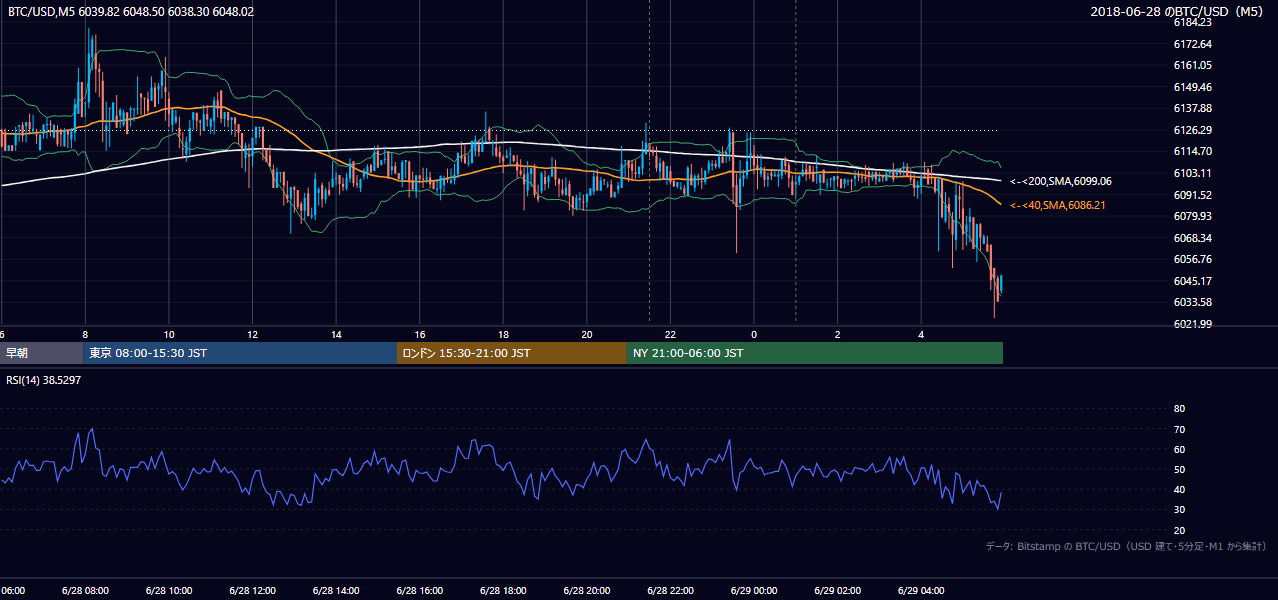Viewport: 1278px width, 600px height.
Task: Click the 6/28 12:00 time label
Action: pyautogui.click(x=252, y=591)
